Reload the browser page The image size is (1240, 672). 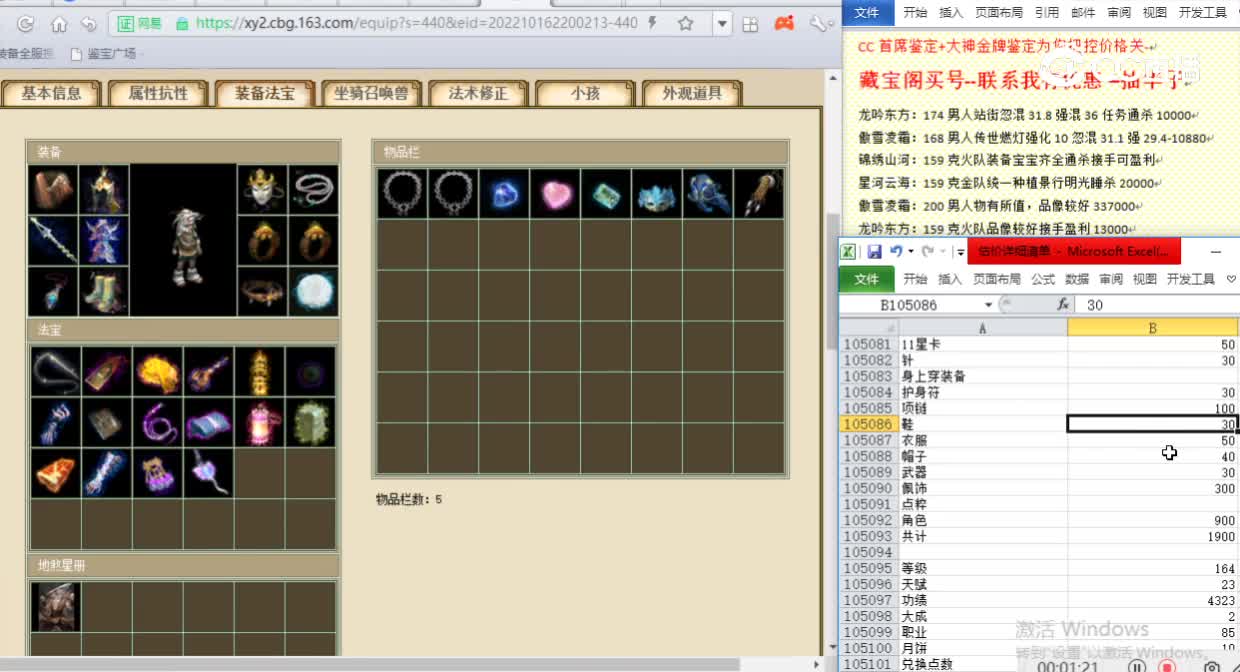pos(25,23)
